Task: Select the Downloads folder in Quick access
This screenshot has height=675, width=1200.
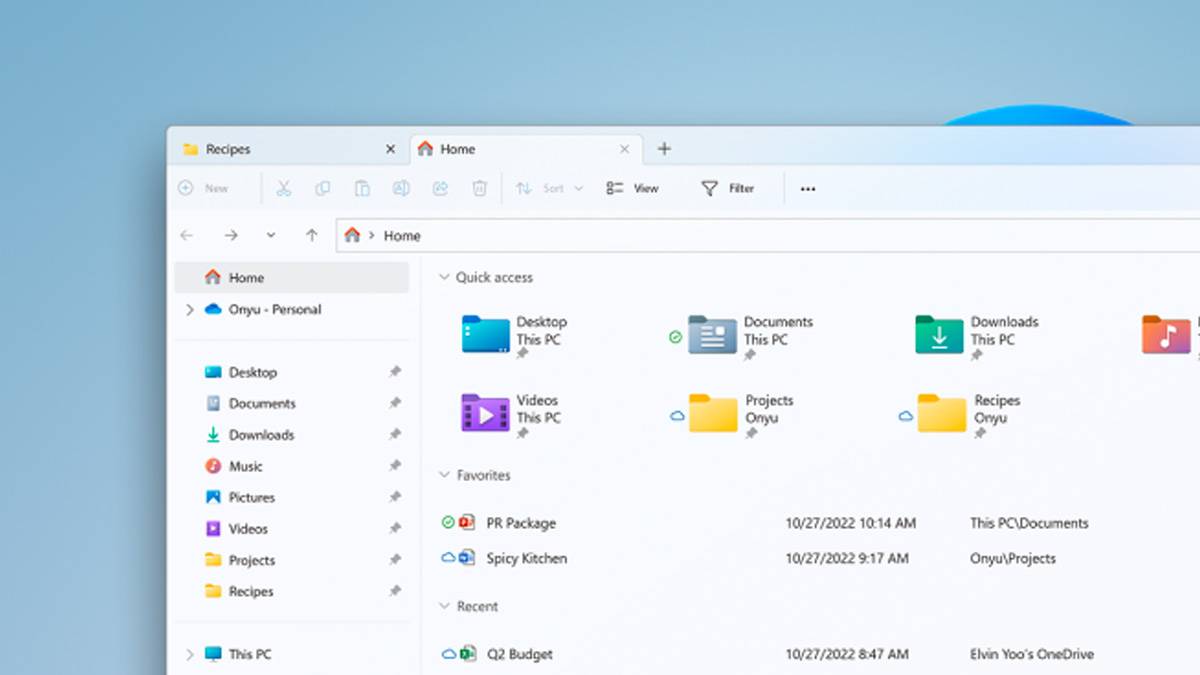Action: coord(978,335)
